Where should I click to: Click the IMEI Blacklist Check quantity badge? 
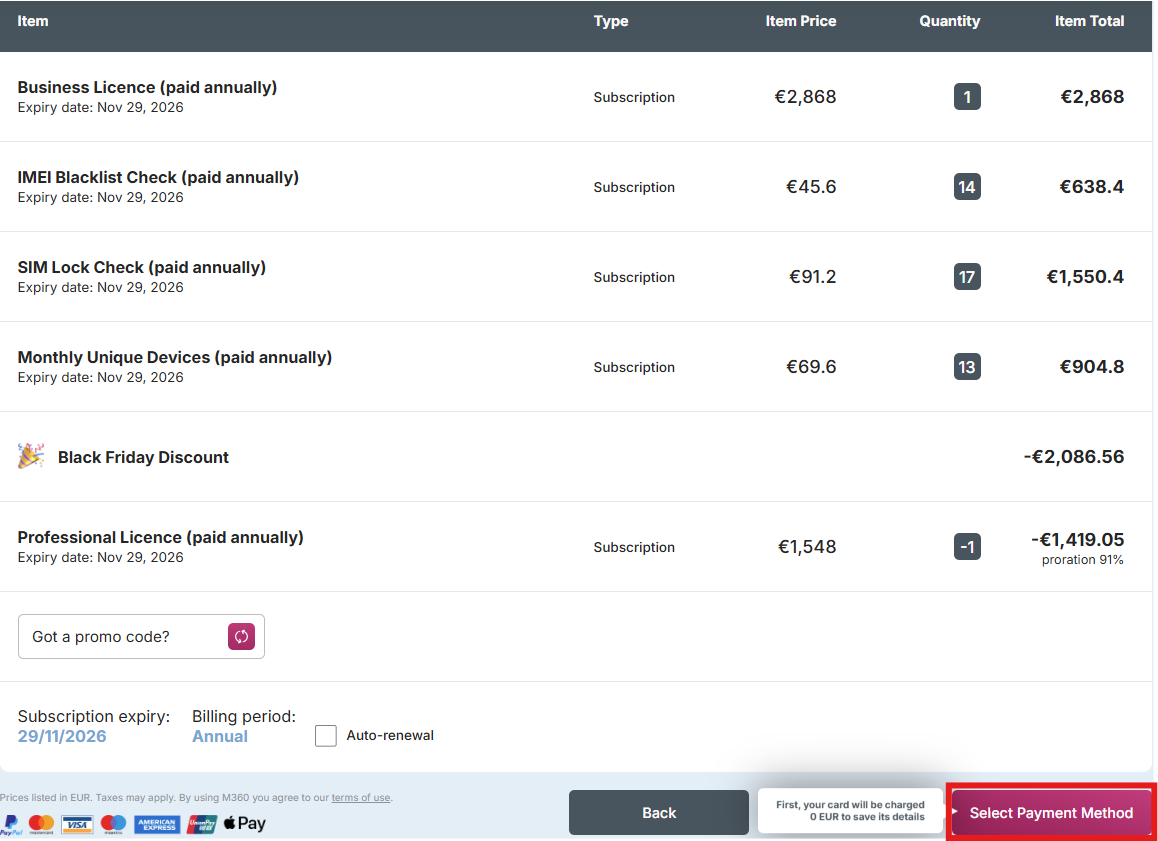(966, 187)
